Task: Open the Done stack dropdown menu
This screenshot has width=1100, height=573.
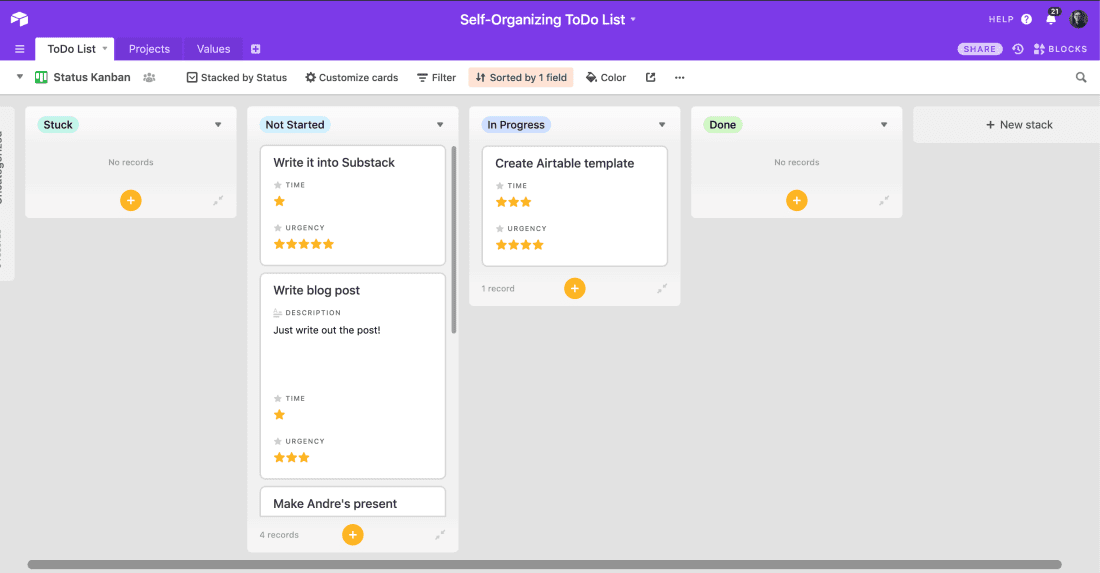Action: click(884, 125)
